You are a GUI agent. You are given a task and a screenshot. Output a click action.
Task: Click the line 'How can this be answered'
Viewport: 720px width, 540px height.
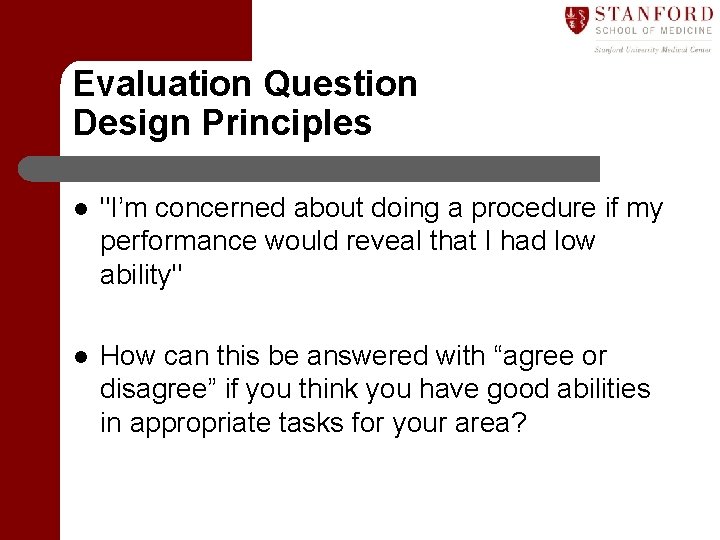(x=354, y=356)
